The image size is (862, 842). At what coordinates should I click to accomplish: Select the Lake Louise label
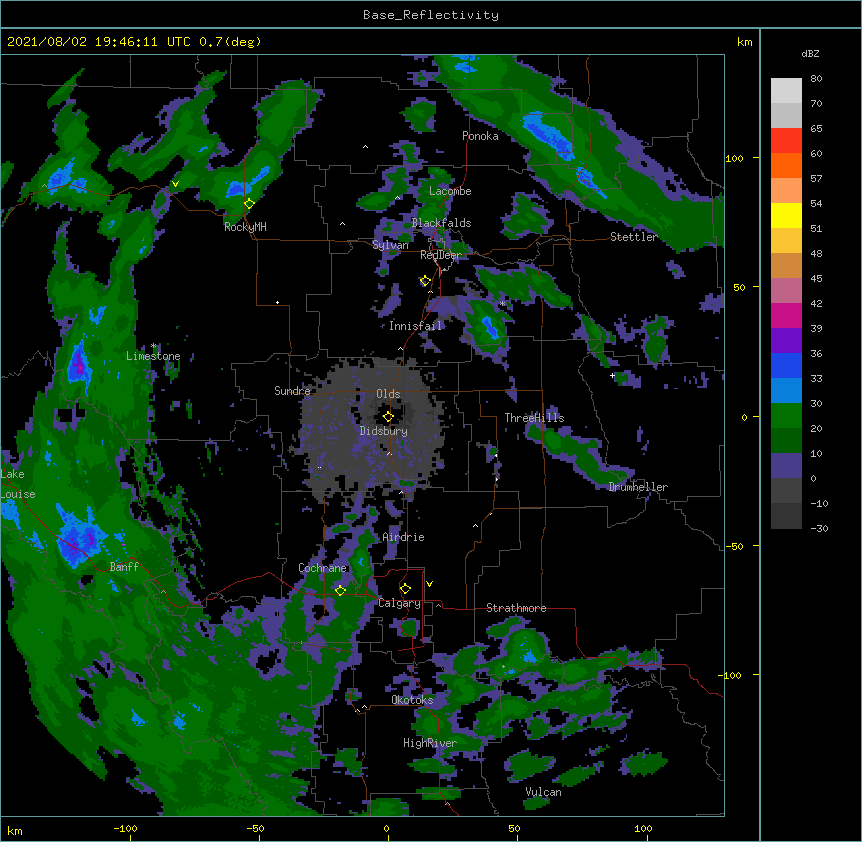point(18,484)
